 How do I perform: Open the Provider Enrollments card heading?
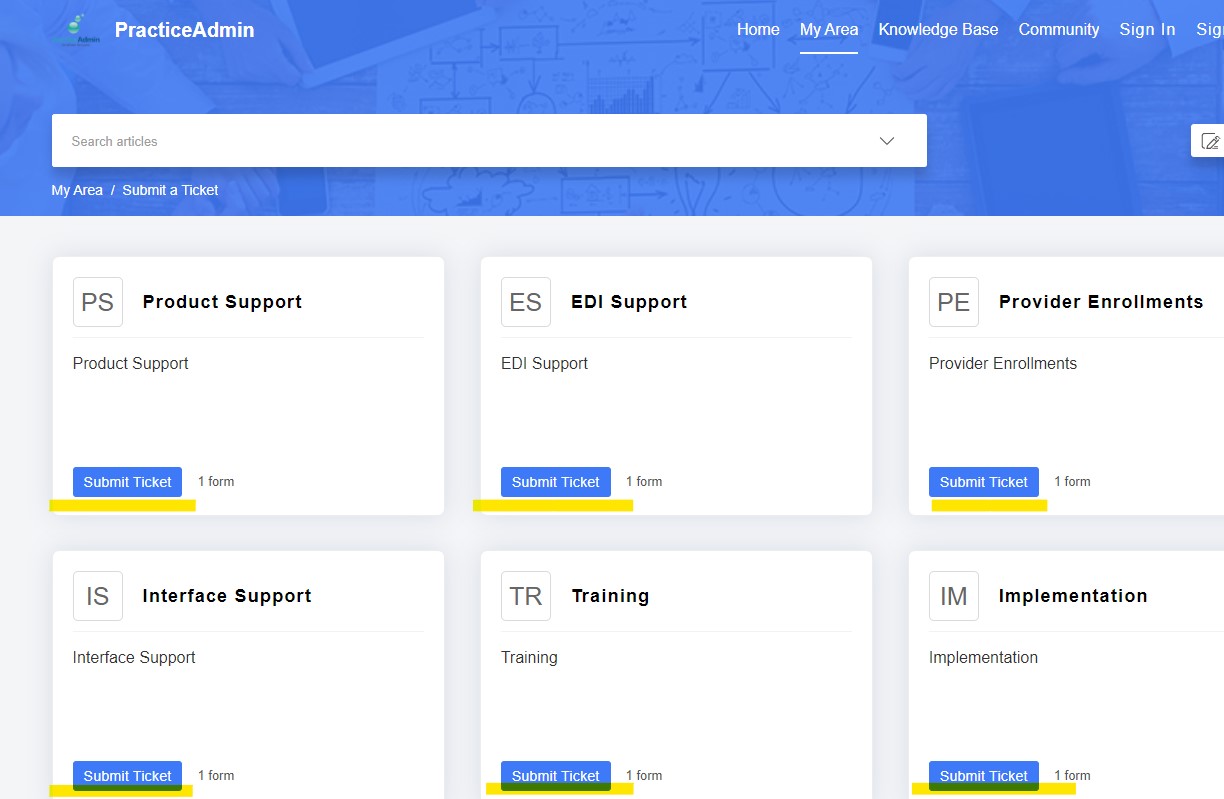(x=1101, y=302)
